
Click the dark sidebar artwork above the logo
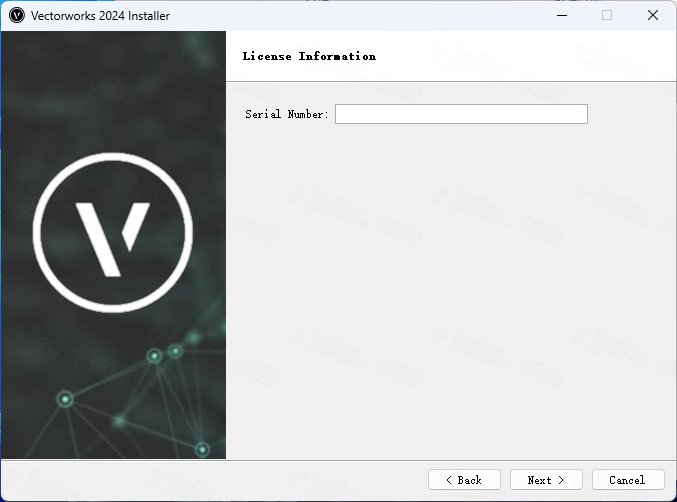(x=112, y=90)
